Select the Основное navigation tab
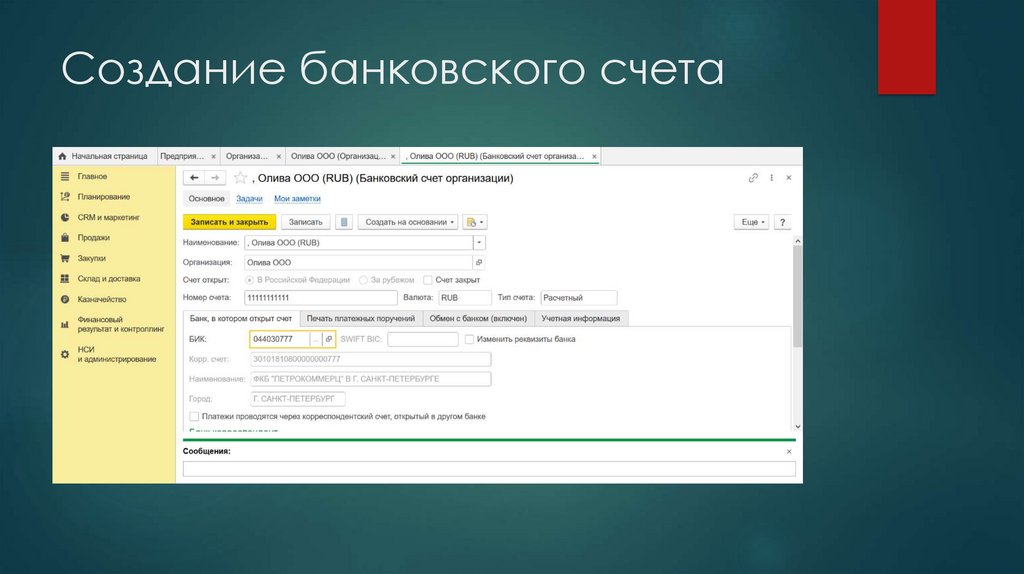Viewport: 1024px width, 574px height. [206, 199]
